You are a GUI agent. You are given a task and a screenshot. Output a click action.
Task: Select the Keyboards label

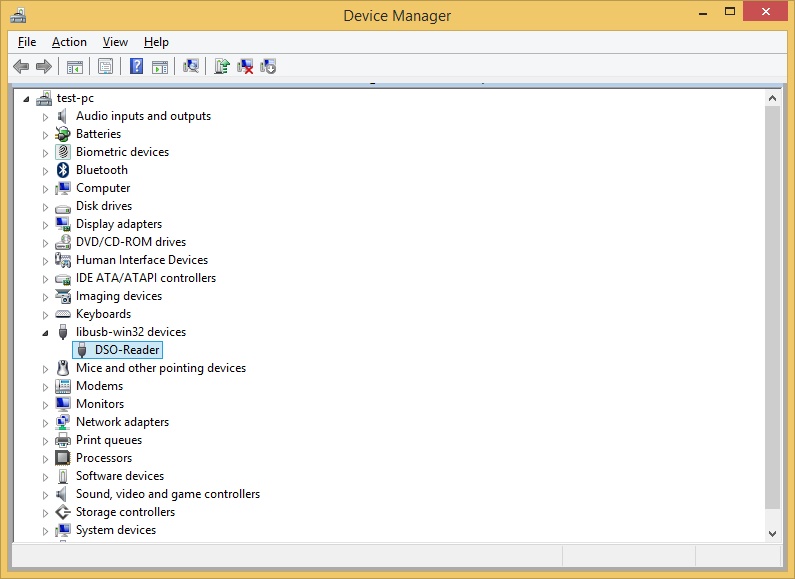click(103, 314)
